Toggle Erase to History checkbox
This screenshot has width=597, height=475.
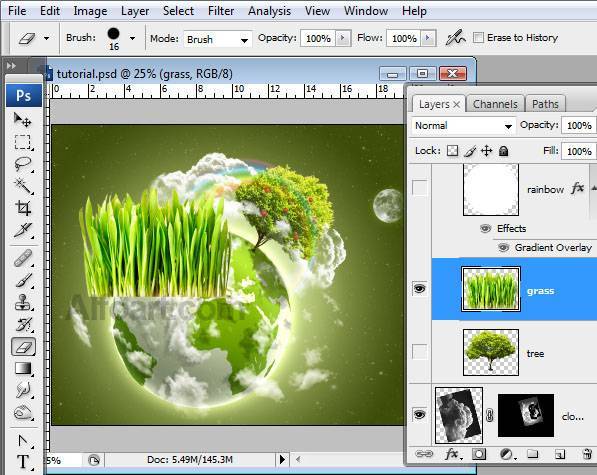coord(478,38)
